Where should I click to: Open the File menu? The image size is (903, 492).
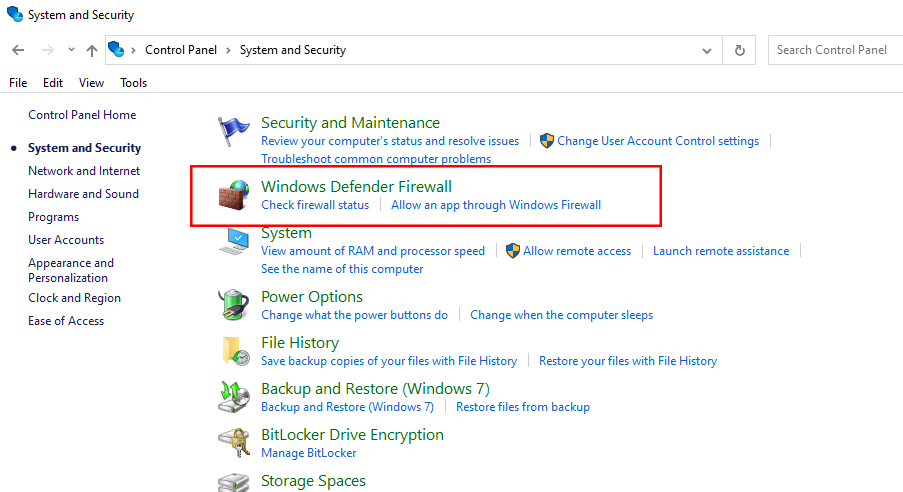click(18, 83)
